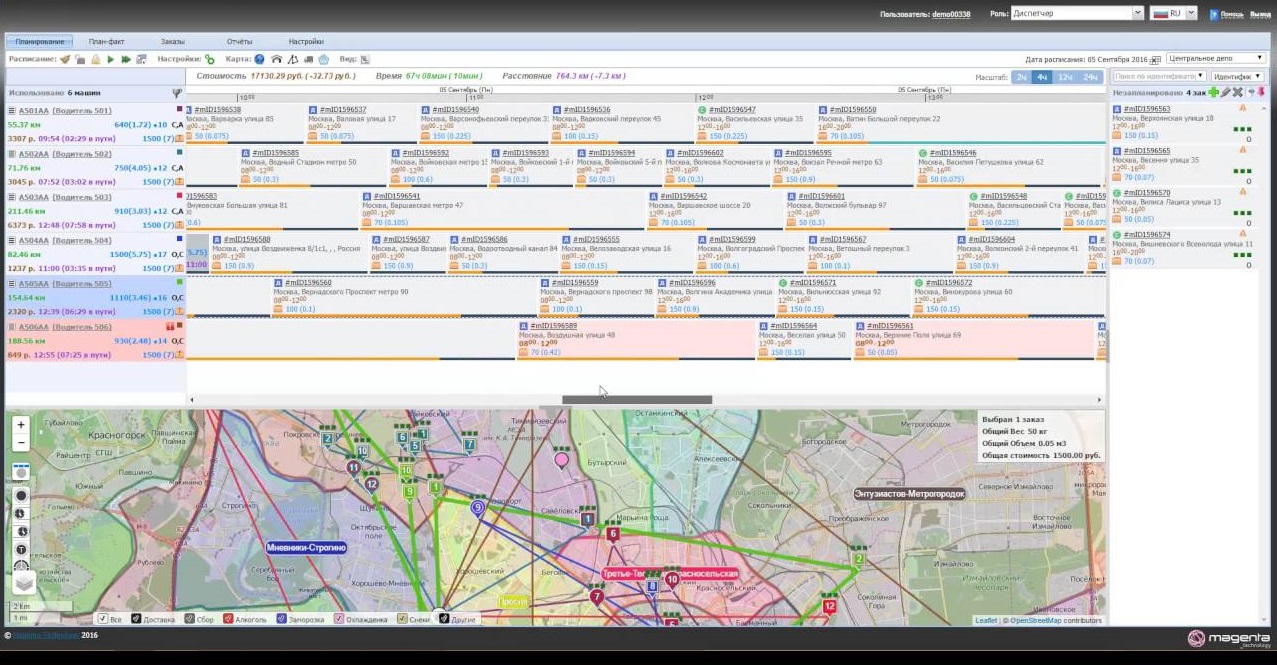This screenshot has width=1277, height=665.
Task: Click the horizontal timeline scrollbar thumb
Action: pyautogui.click(x=637, y=400)
